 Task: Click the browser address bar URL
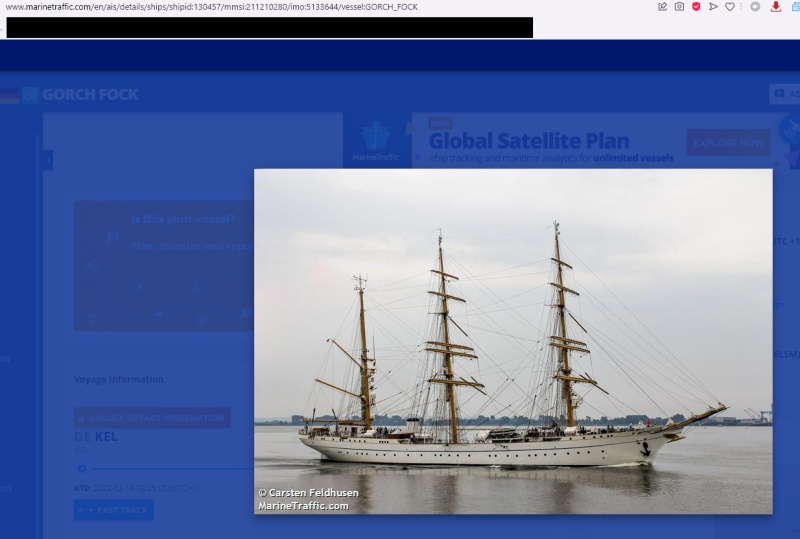(212, 7)
